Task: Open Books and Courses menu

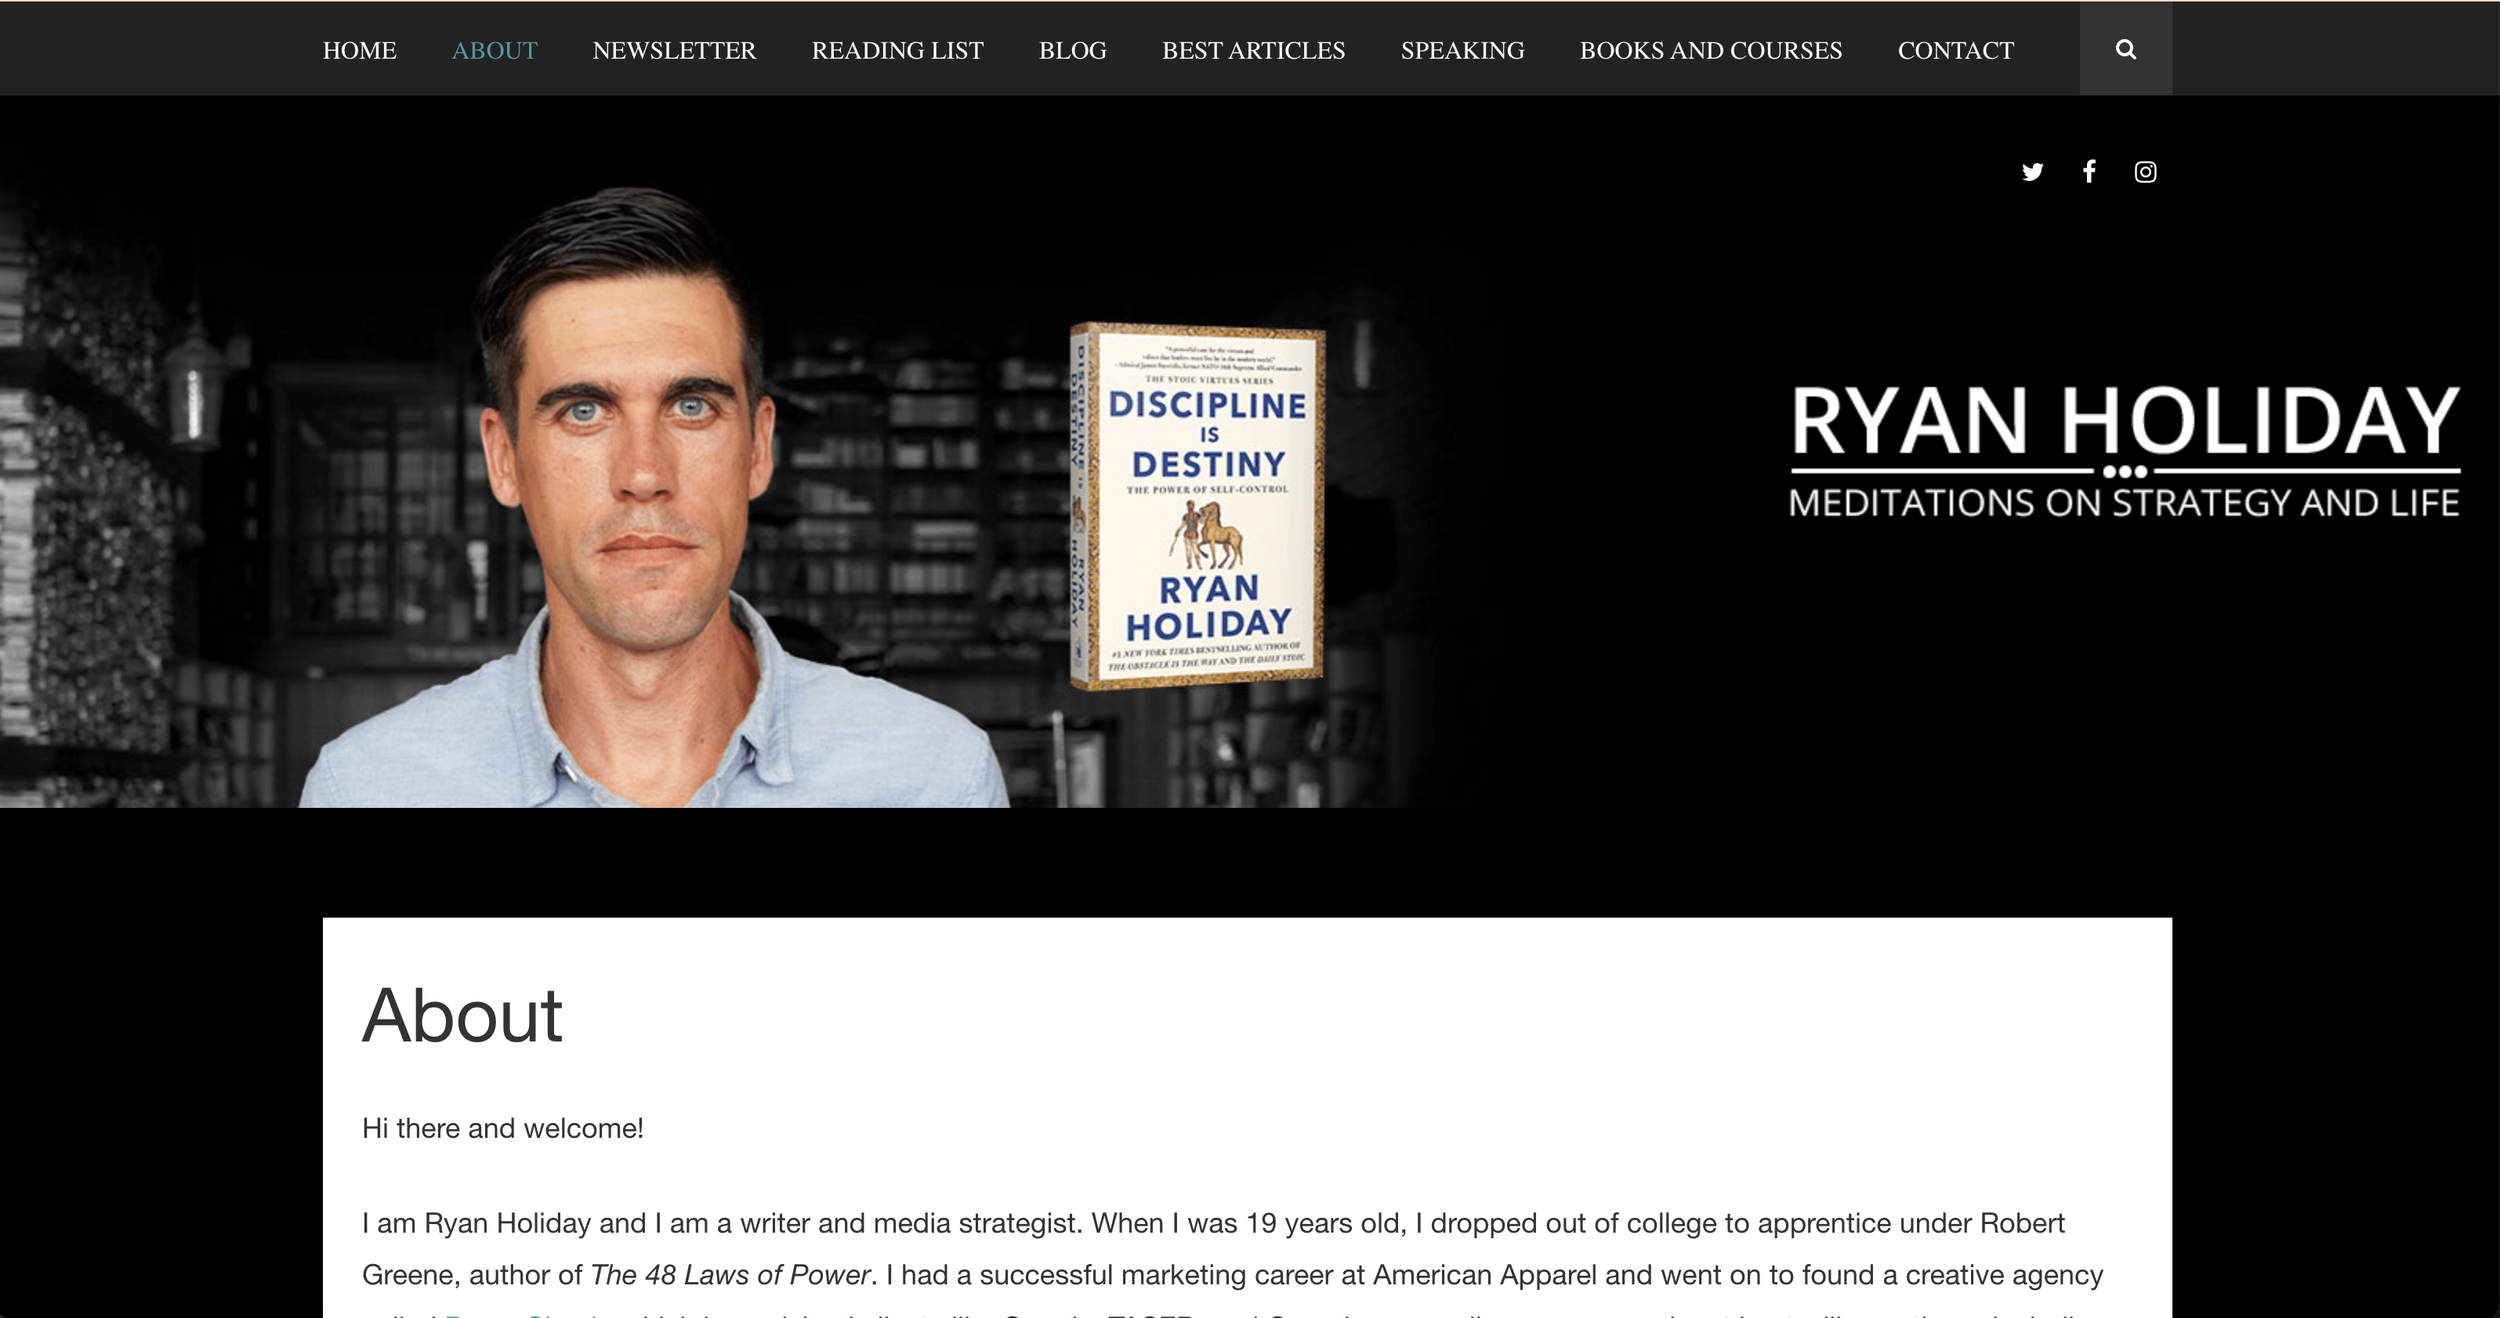Action: click(x=1710, y=50)
